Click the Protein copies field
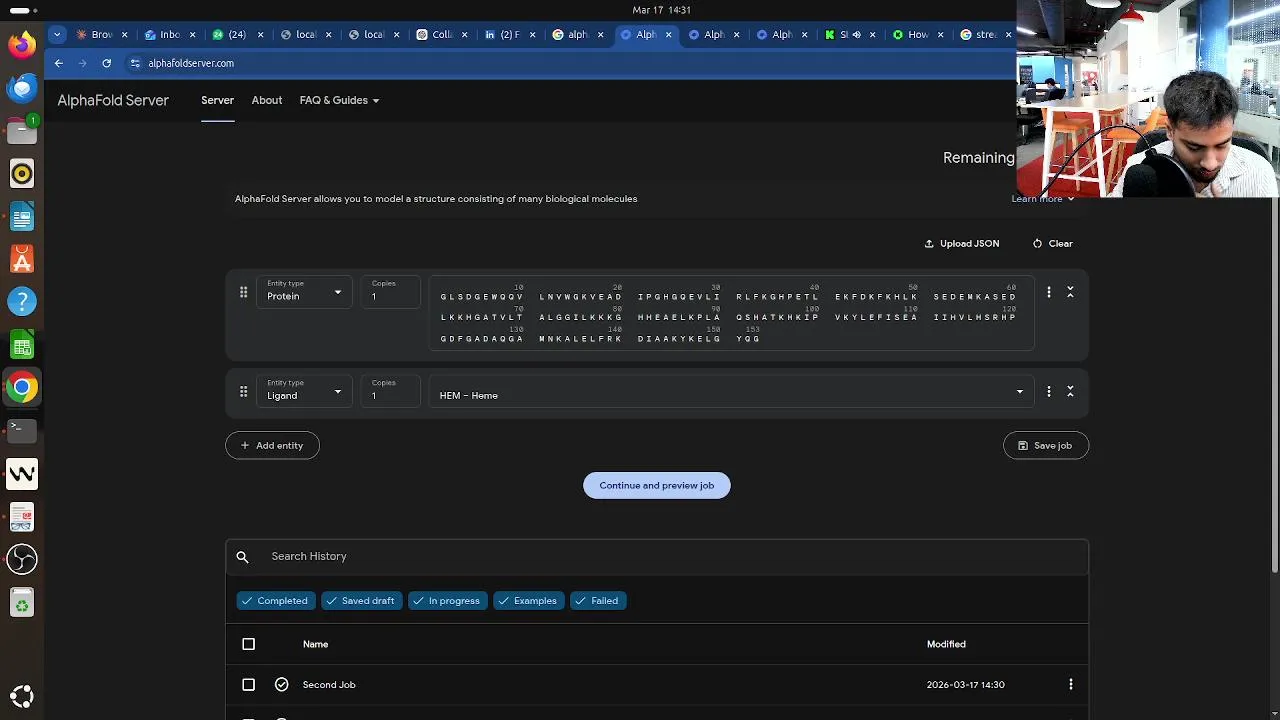1280x720 pixels. 390,292
